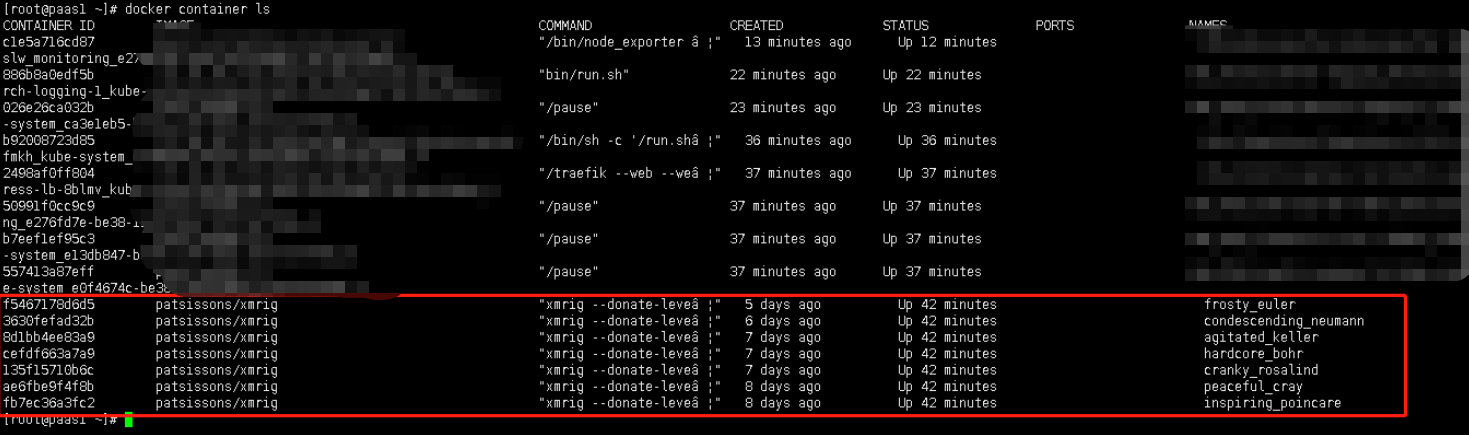Click the bottom [root@paas1 ~]# prompt text
Screen dimensions: 1469x435
coord(61,420)
